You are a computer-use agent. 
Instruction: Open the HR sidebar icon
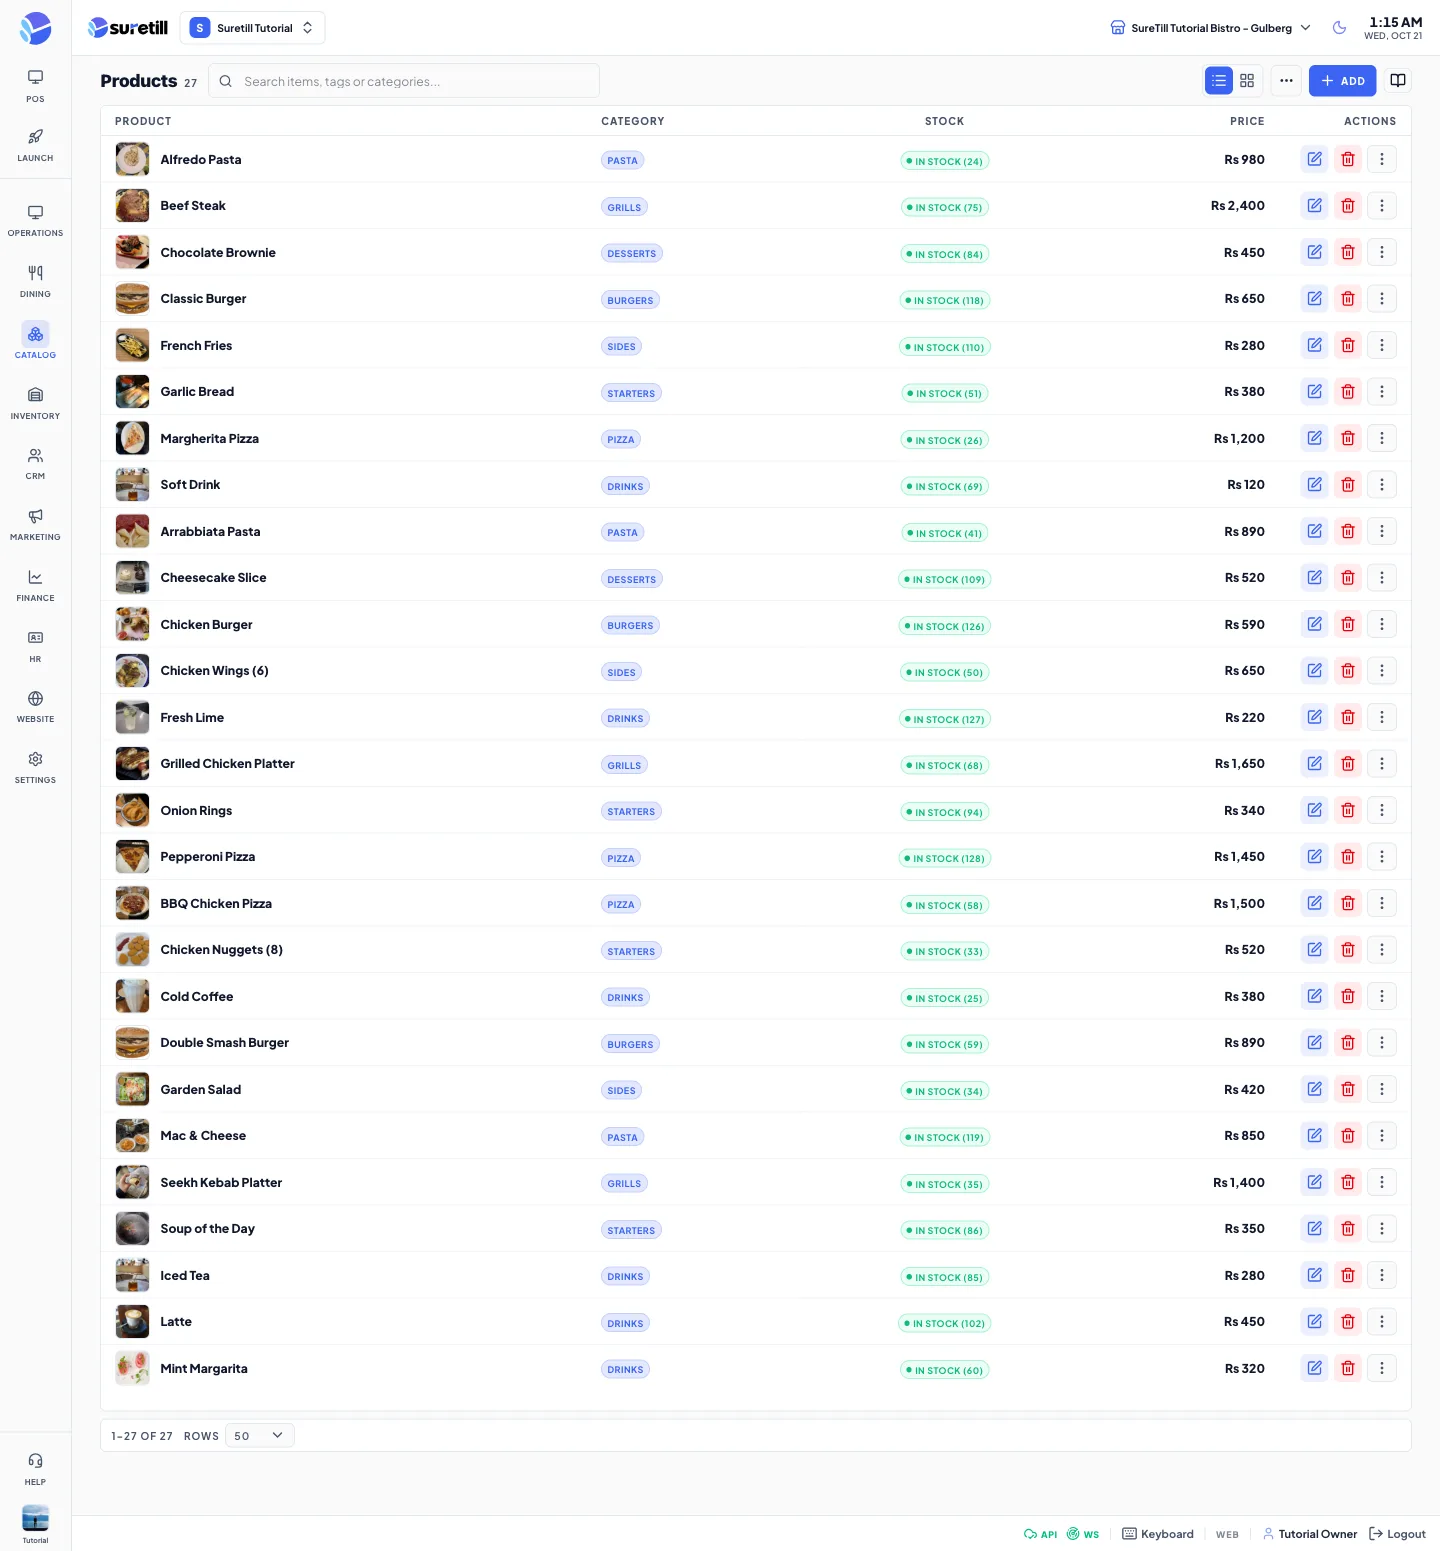[x=35, y=647]
